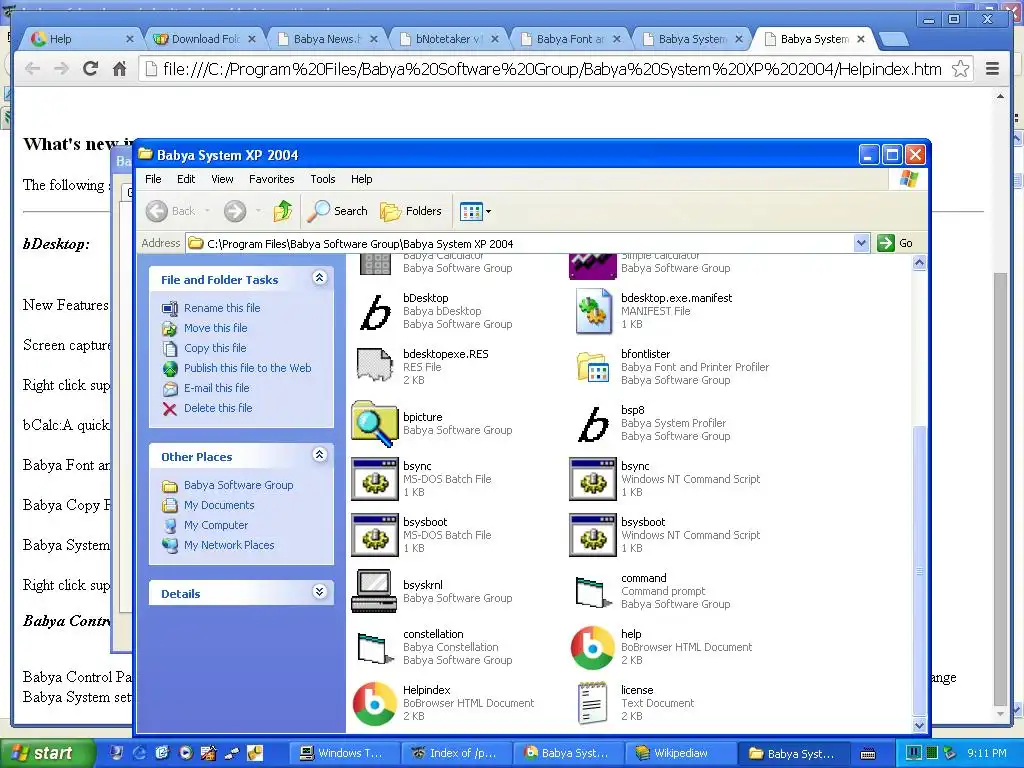
Task: Click the Search toolbar button
Action: (x=337, y=211)
